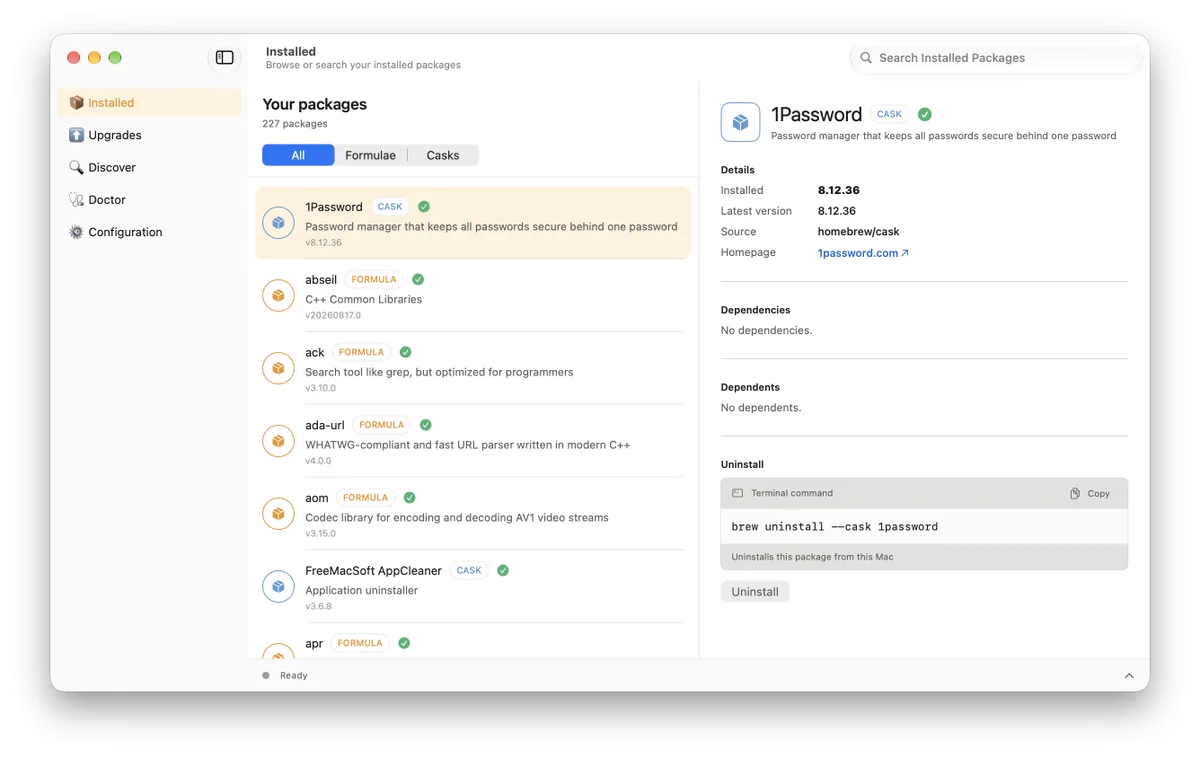
Task: Click the Configuration gear icon
Action: (x=77, y=232)
